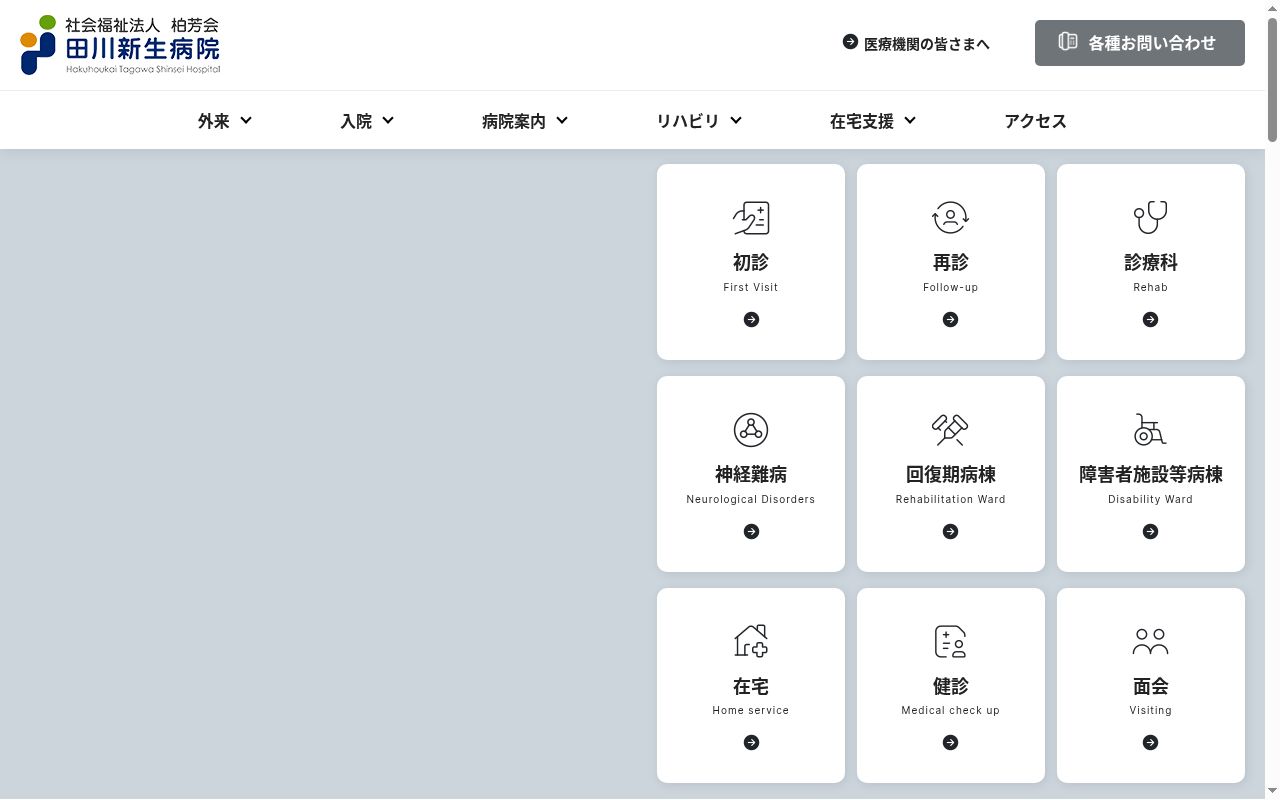This screenshot has height=800, width=1280.
Task: Click the book icon in the 各種お問い合わせ button
Action: tap(1068, 42)
